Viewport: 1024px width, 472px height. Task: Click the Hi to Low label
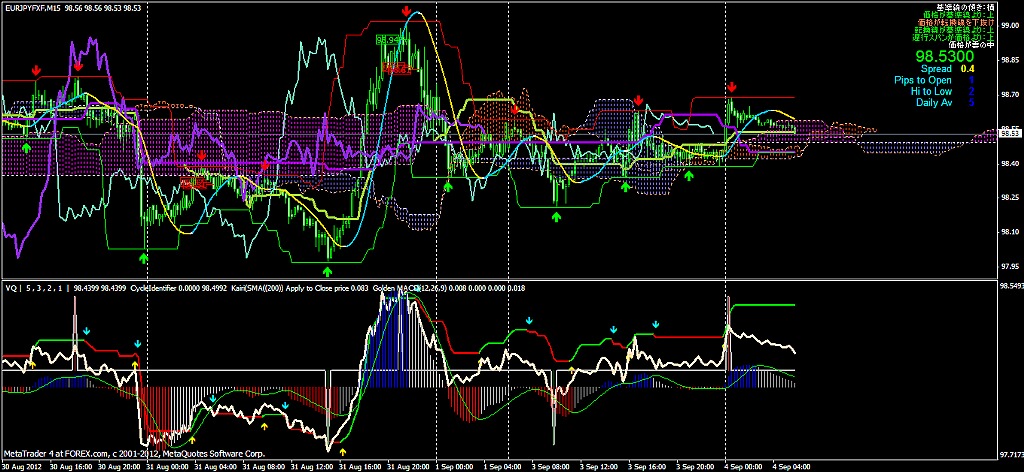930,91
